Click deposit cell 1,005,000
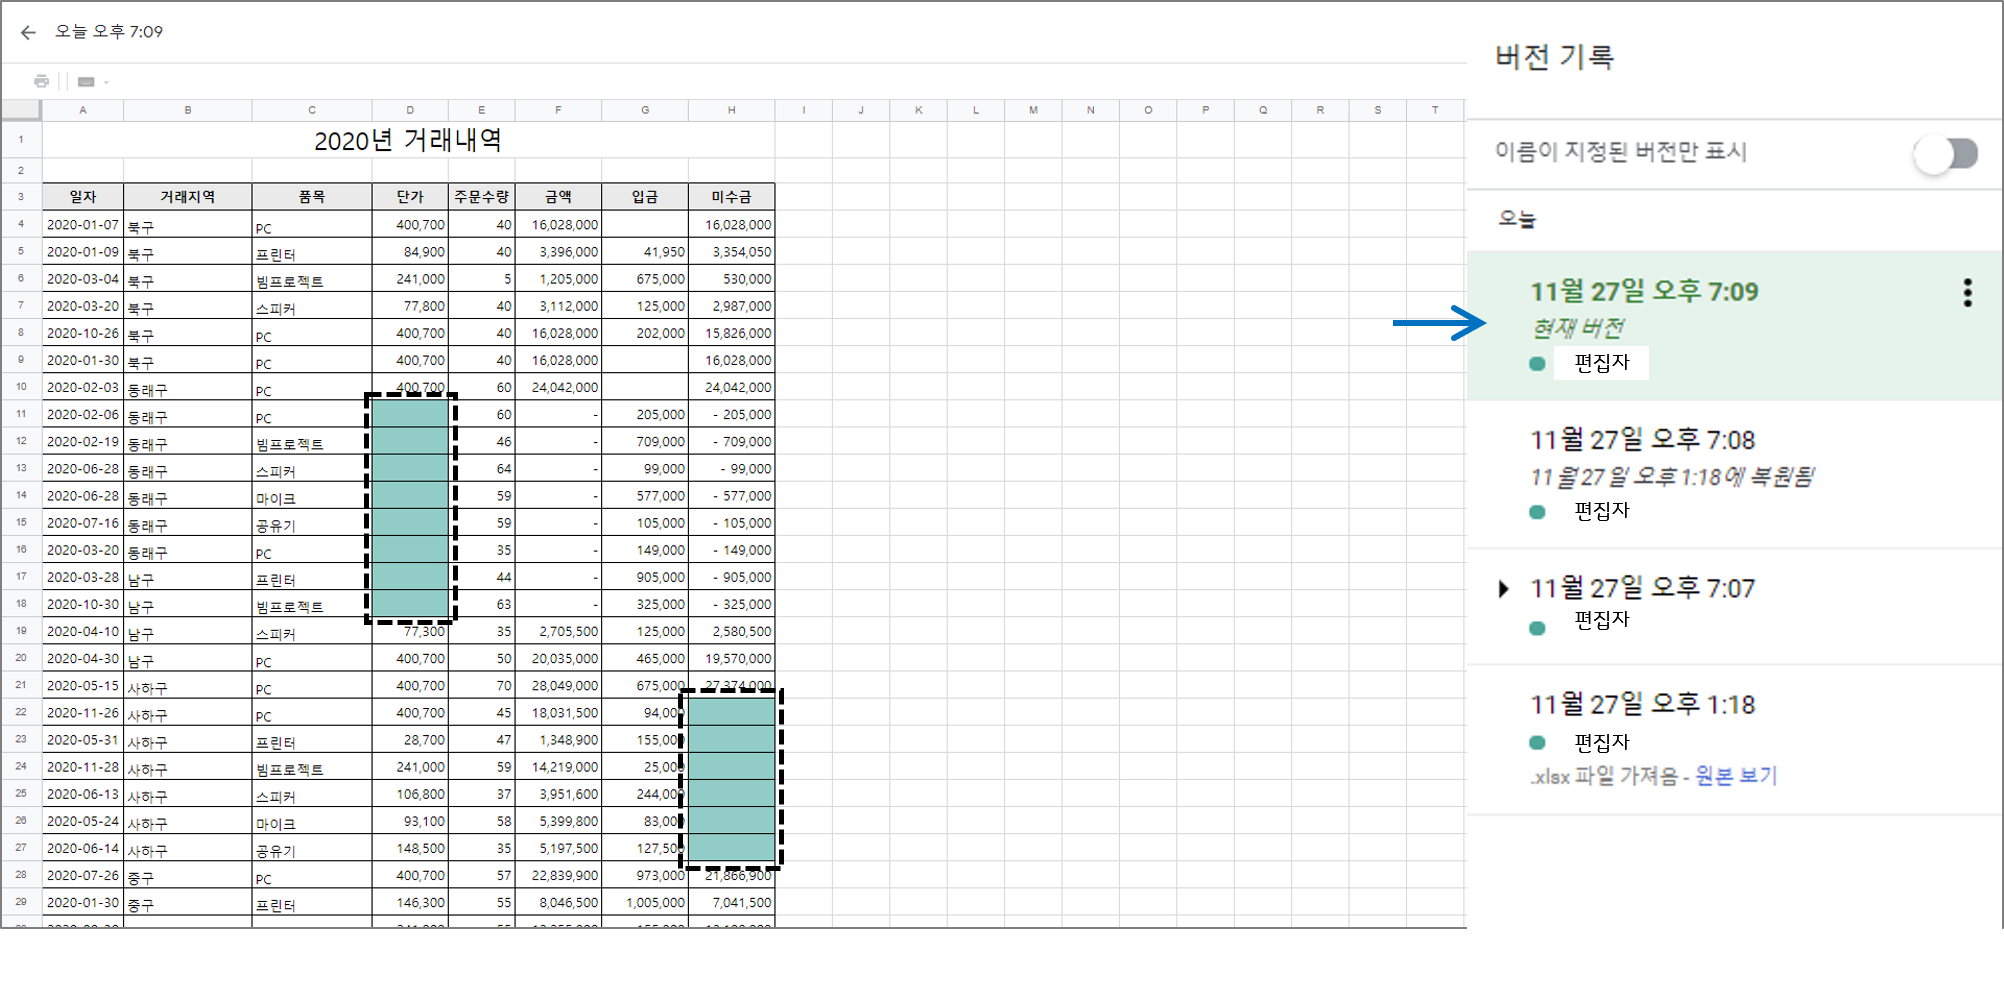The image size is (2004, 1002). tap(645, 902)
